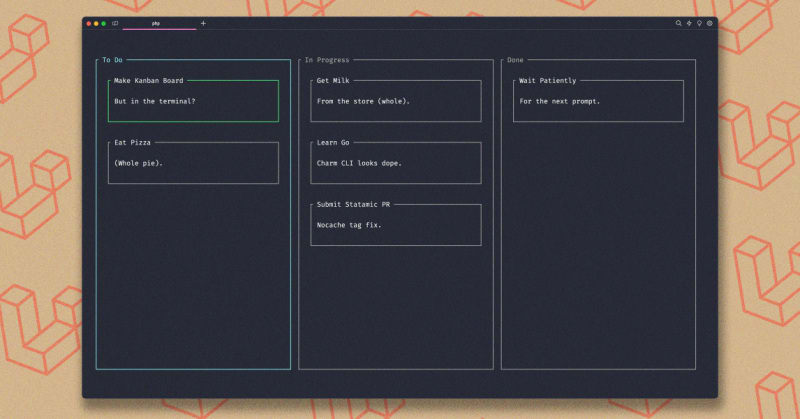The height and width of the screenshot is (419, 800).
Task: Switch to the php tab
Action: point(157,23)
